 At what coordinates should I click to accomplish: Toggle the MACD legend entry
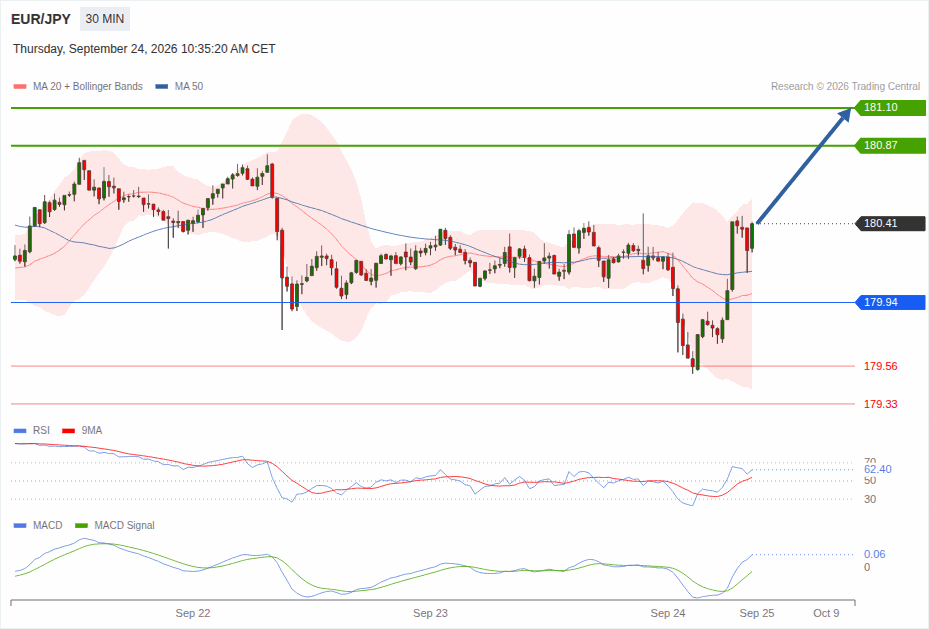(37, 525)
